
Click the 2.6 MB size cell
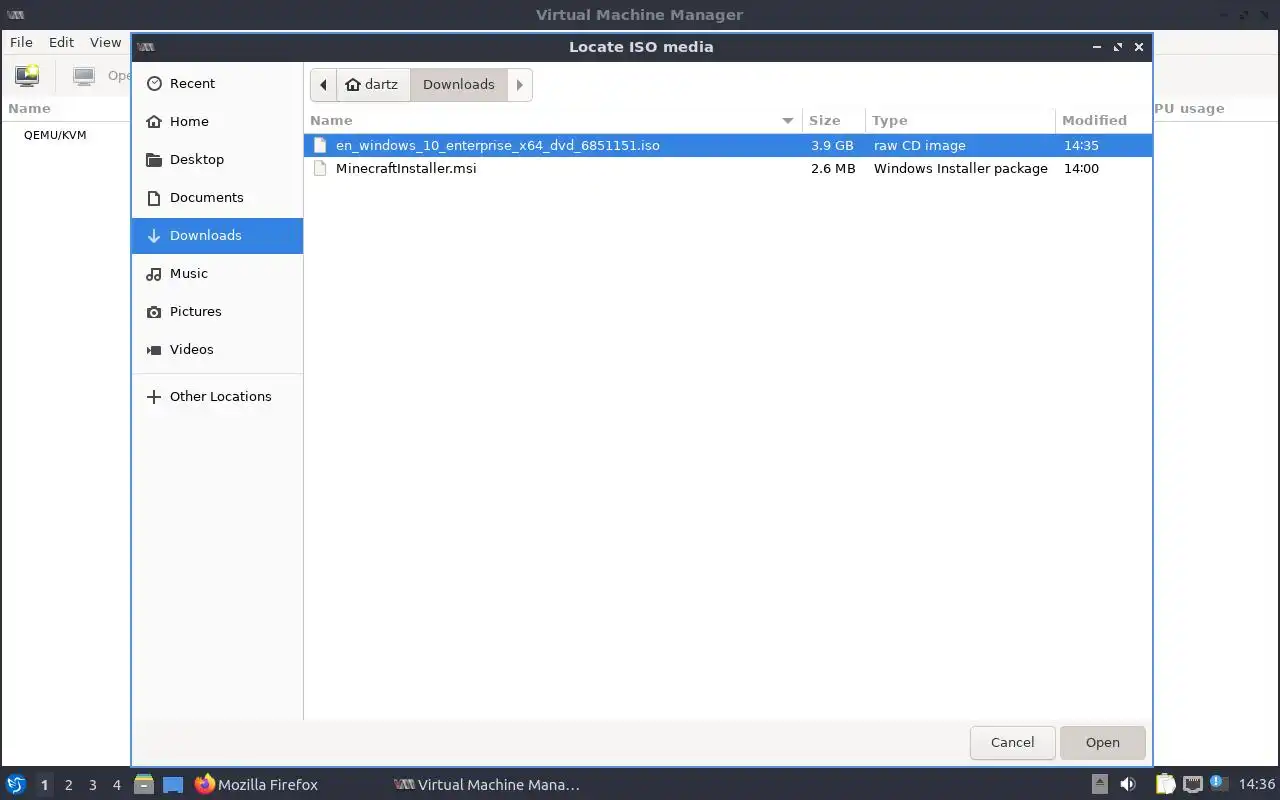[x=833, y=168]
